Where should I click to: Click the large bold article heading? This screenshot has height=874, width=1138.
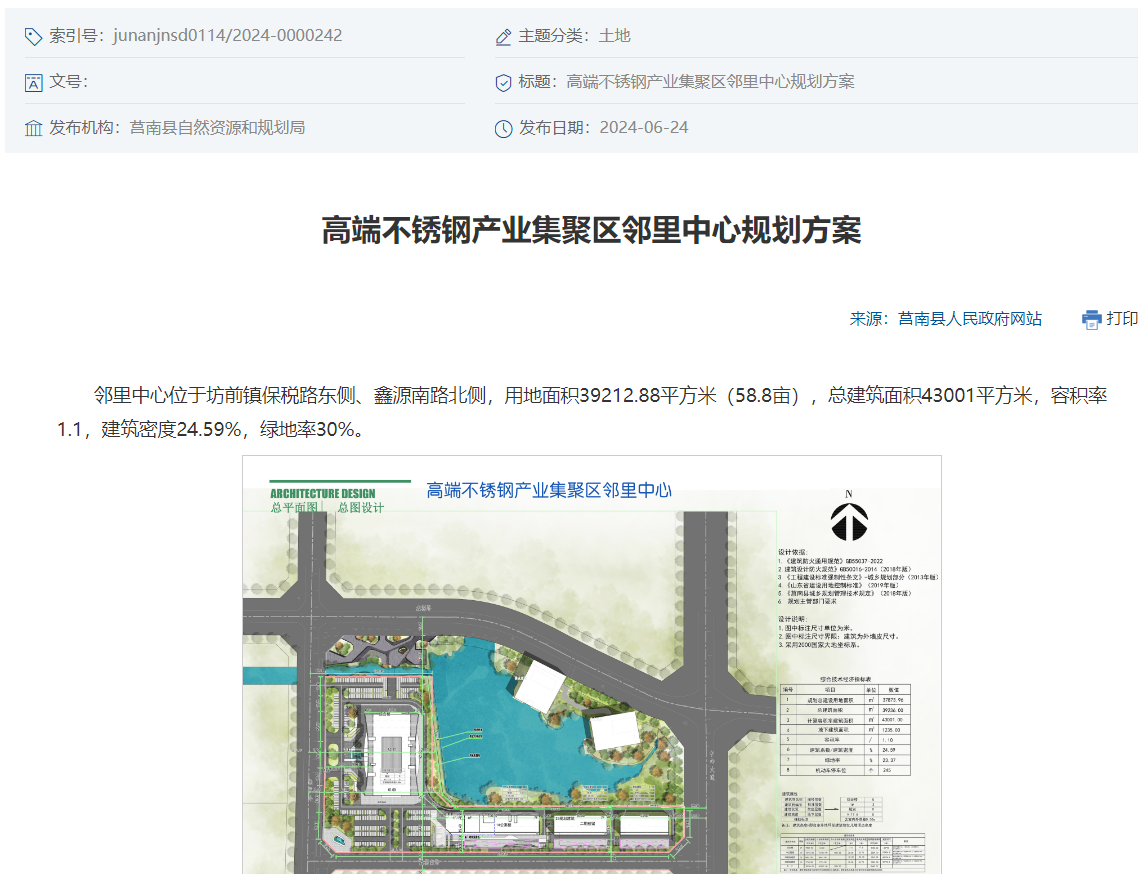click(x=591, y=230)
